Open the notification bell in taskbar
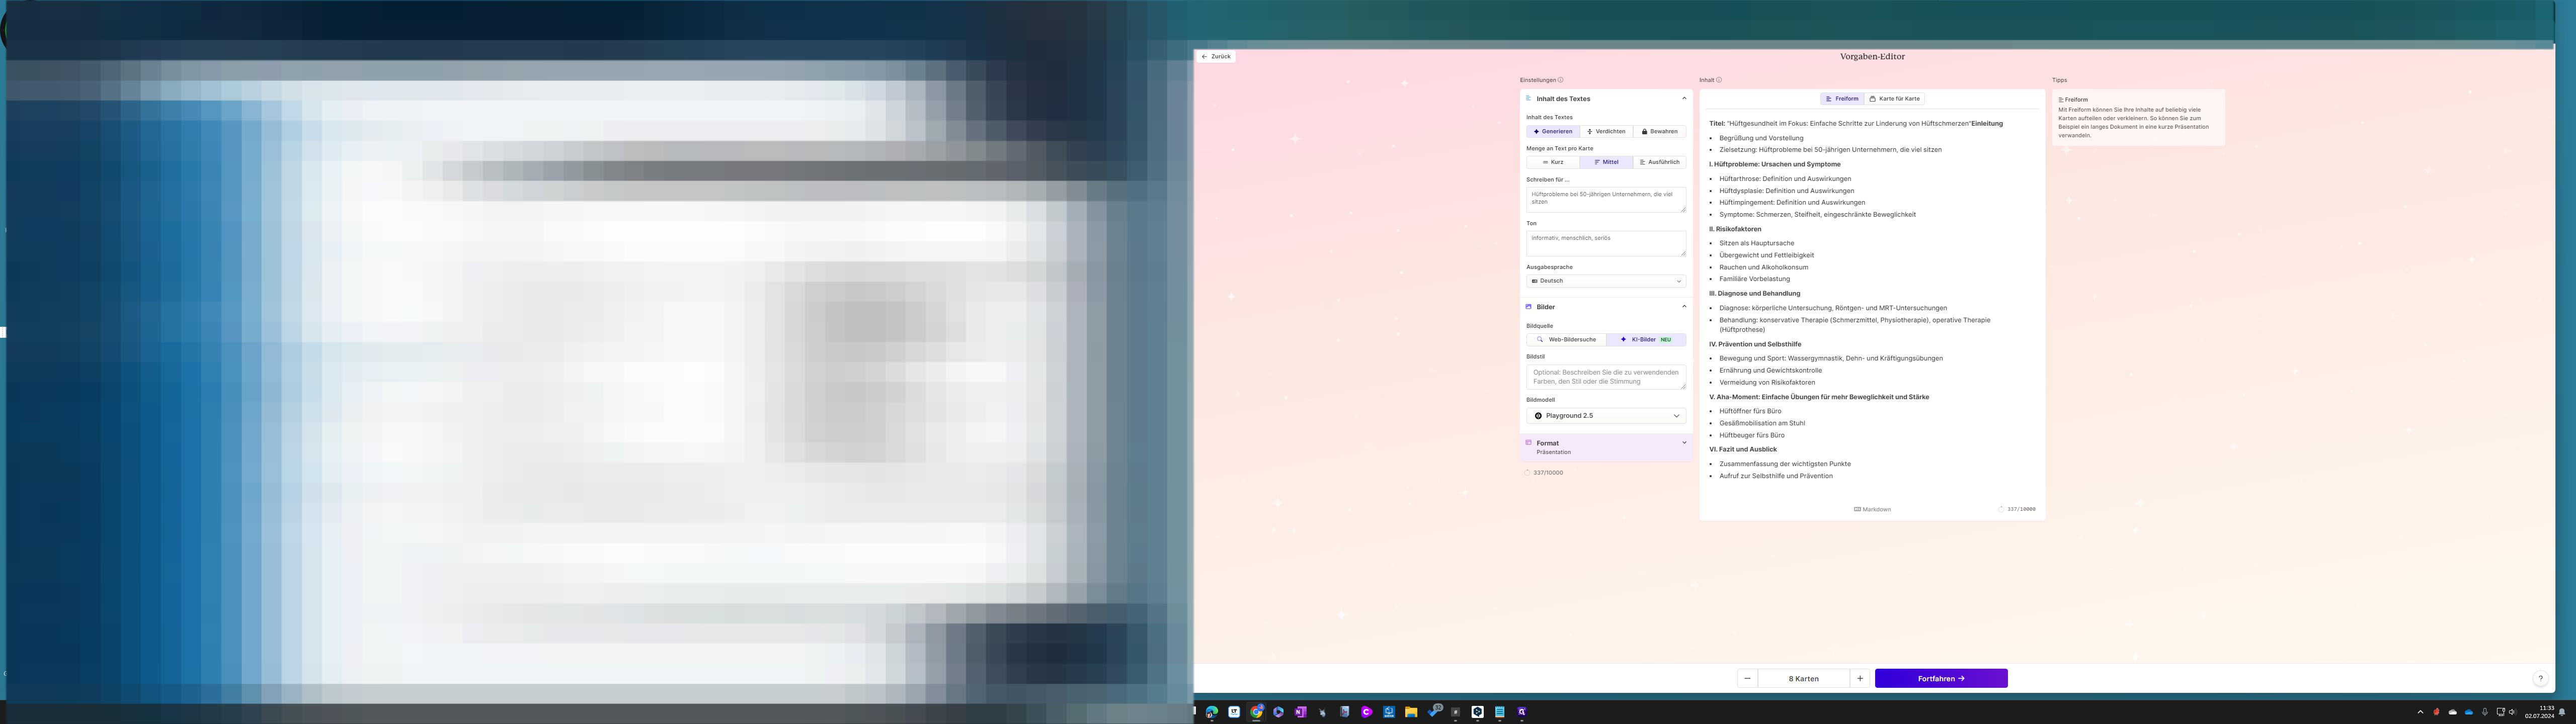Image resolution: width=2576 pixels, height=724 pixels. tap(2562, 712)
